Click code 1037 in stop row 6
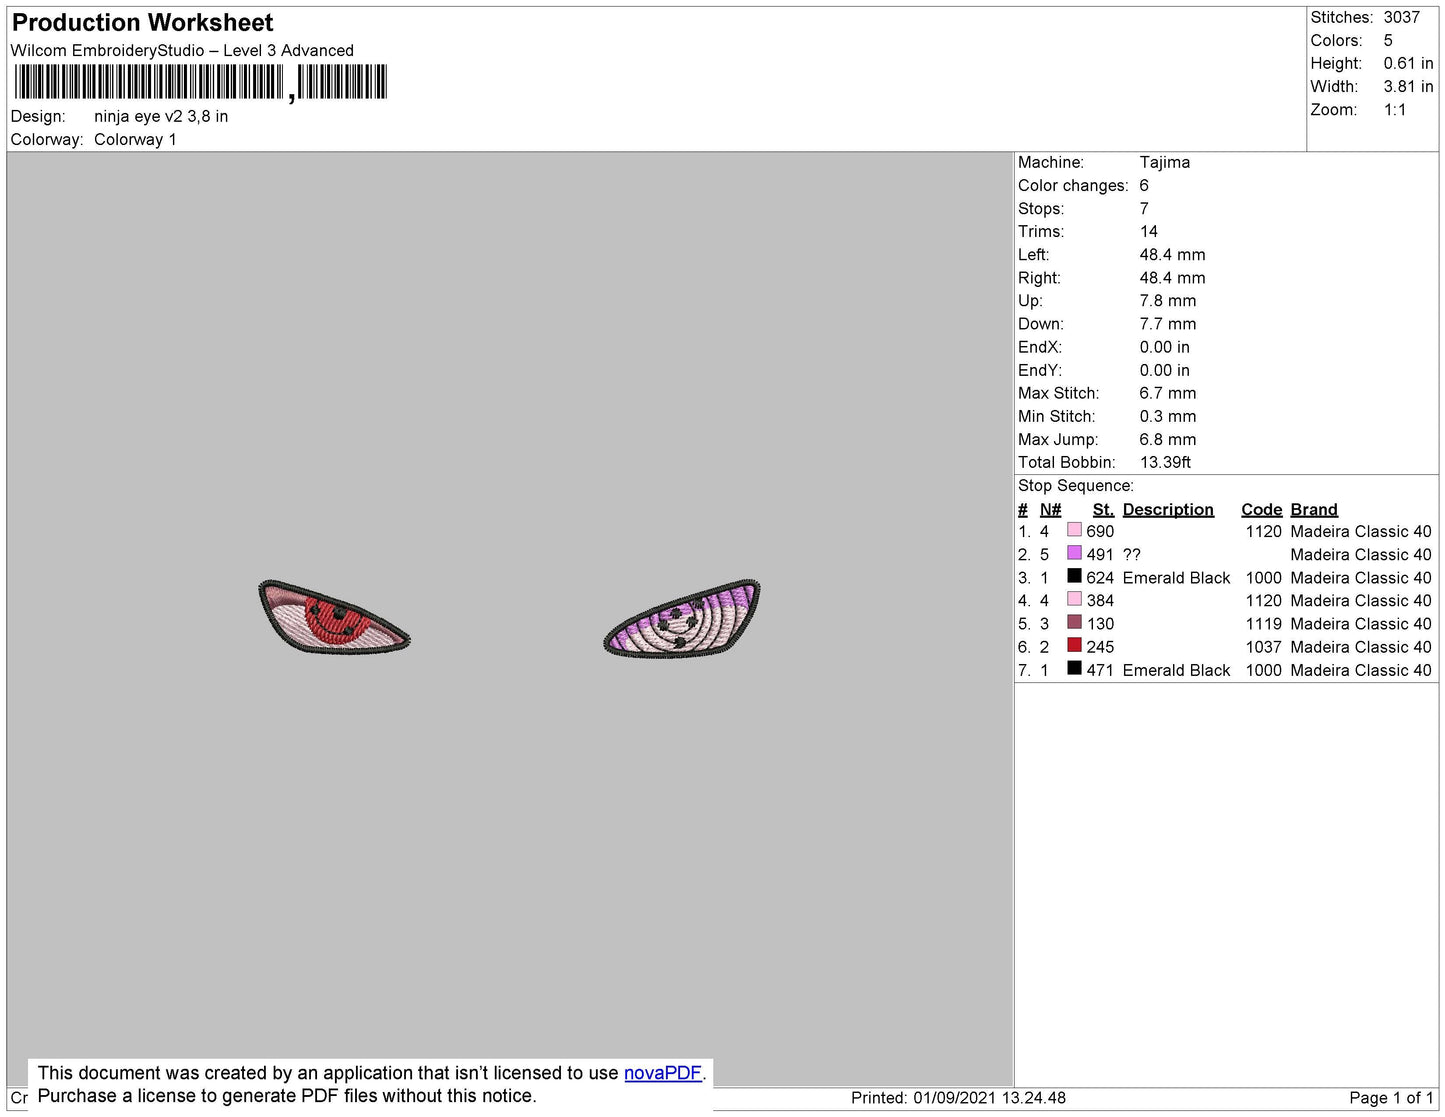Image resolution: width=1445 pixels, height=1117 pixels. [x=1263, y=647]
